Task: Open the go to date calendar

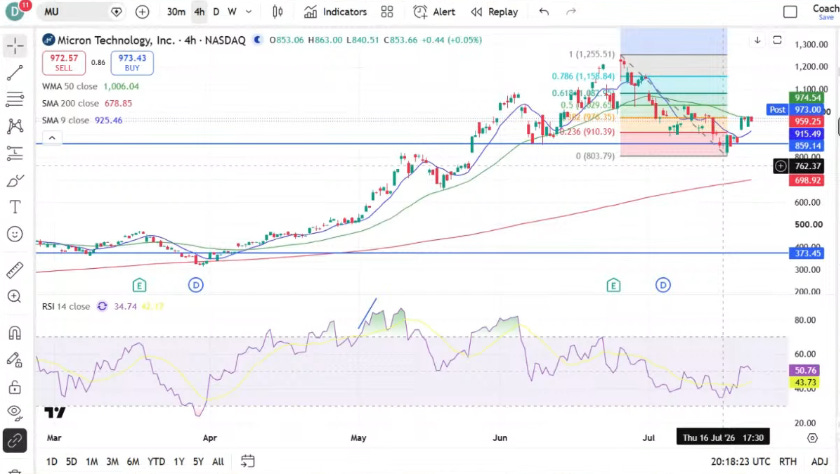Action: tap(248, 461)
